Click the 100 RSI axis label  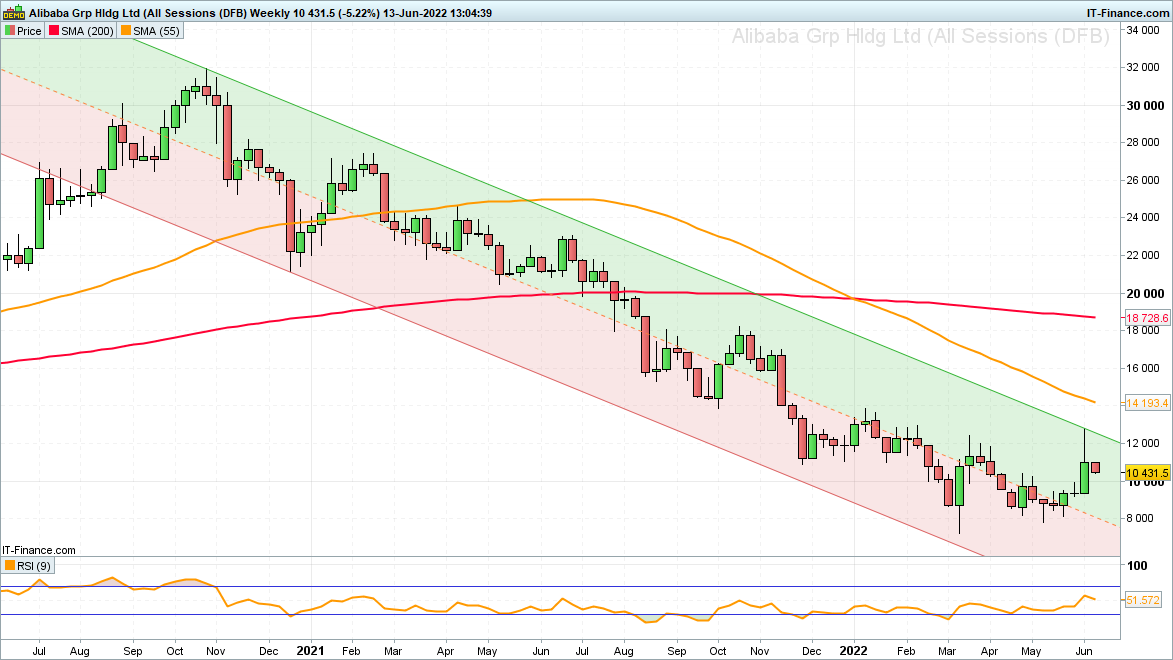point(1137,566)
